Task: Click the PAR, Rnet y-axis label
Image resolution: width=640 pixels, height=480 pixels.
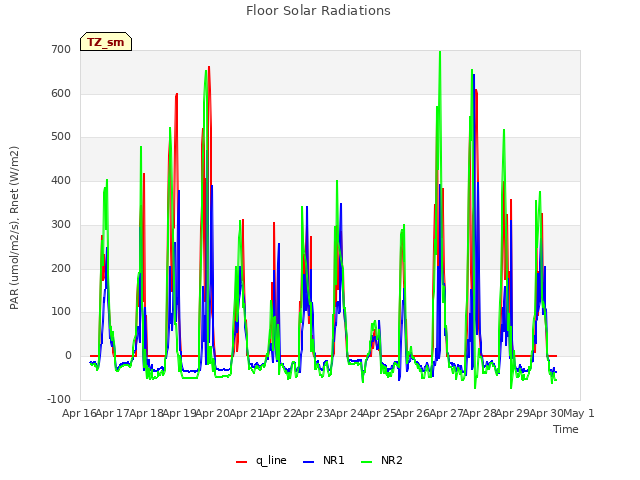Action: click(14, 228)
